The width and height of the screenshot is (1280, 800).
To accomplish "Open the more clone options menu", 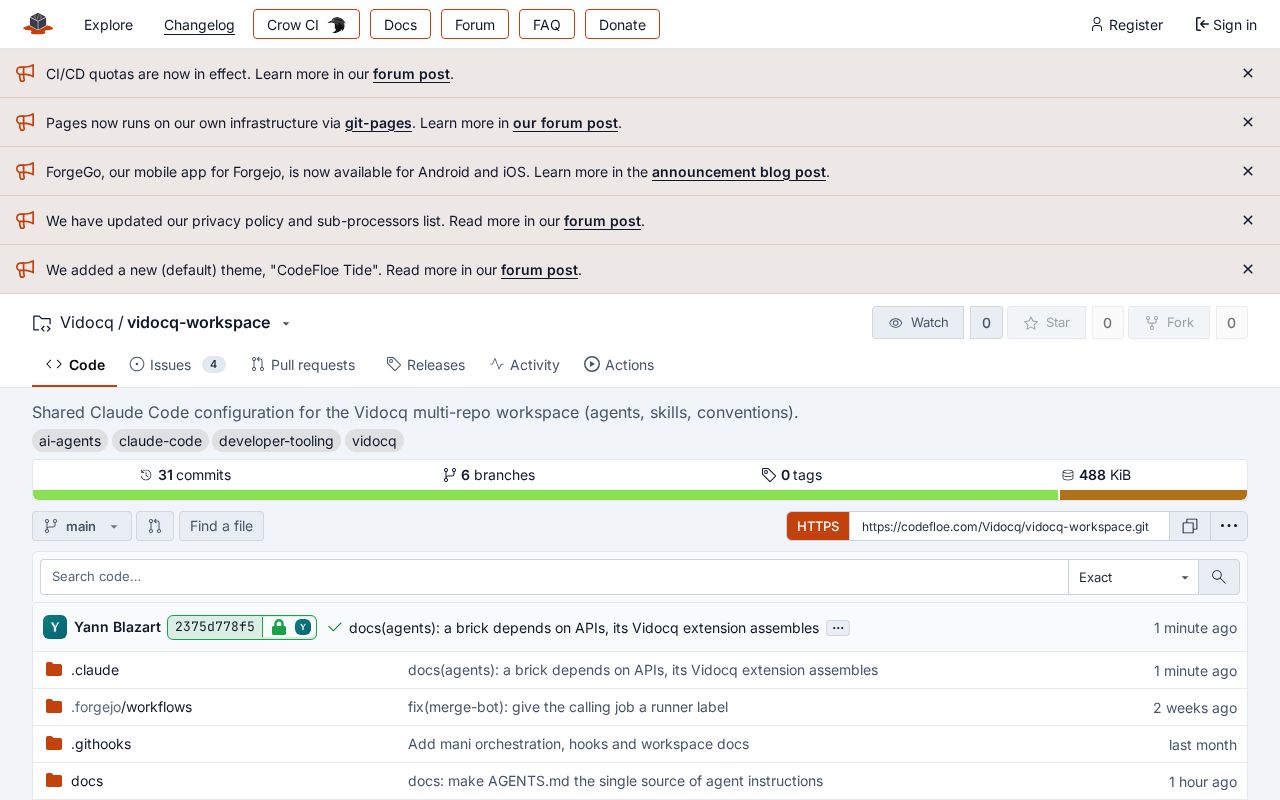I will pyautogui.click(x=1229, y=526).
